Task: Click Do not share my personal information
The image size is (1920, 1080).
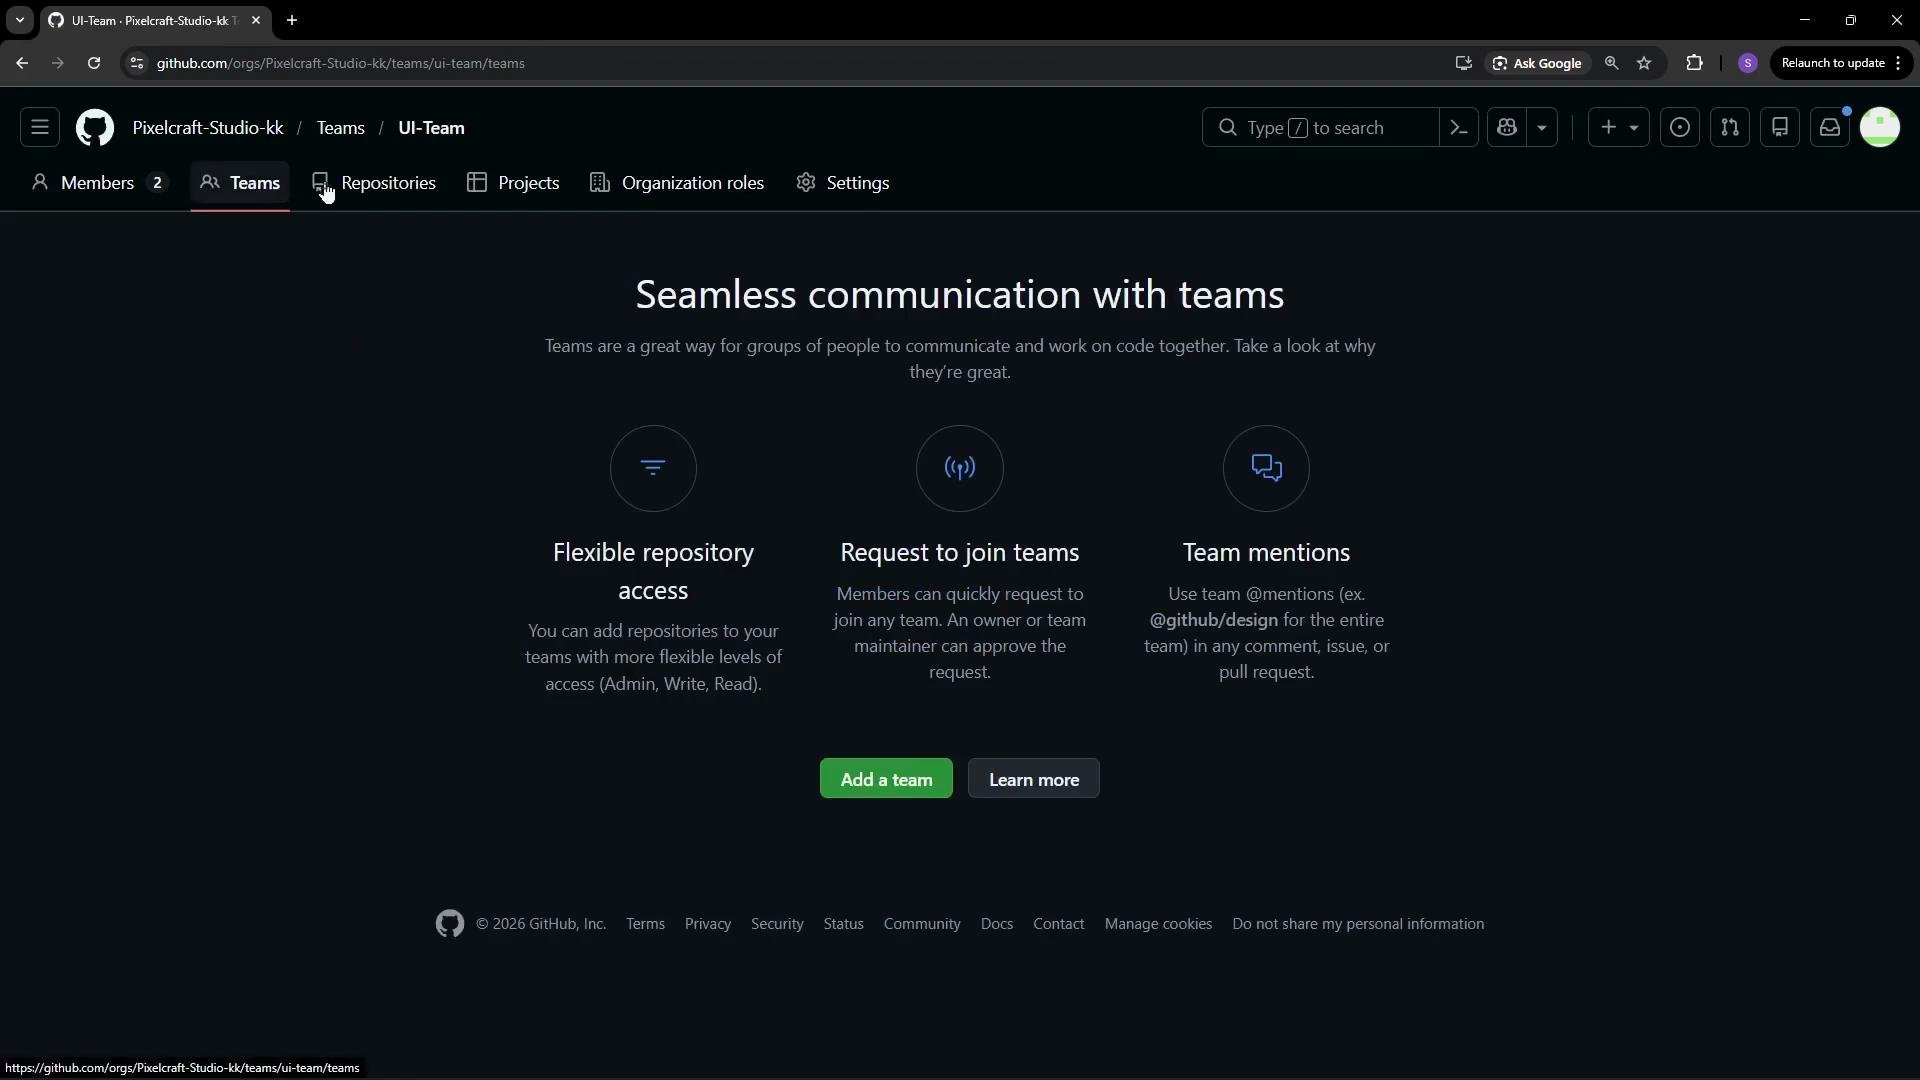Action: (1358, 924)
